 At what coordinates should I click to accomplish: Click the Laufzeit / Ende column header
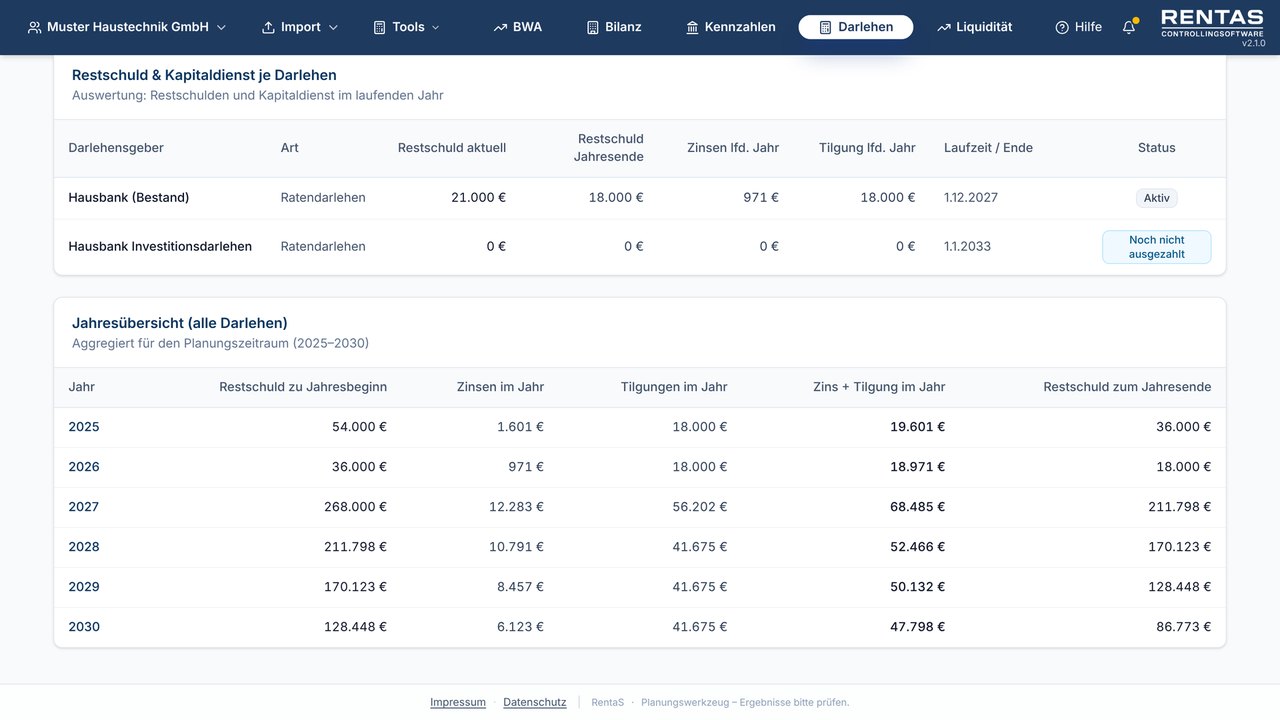point(988,148)
